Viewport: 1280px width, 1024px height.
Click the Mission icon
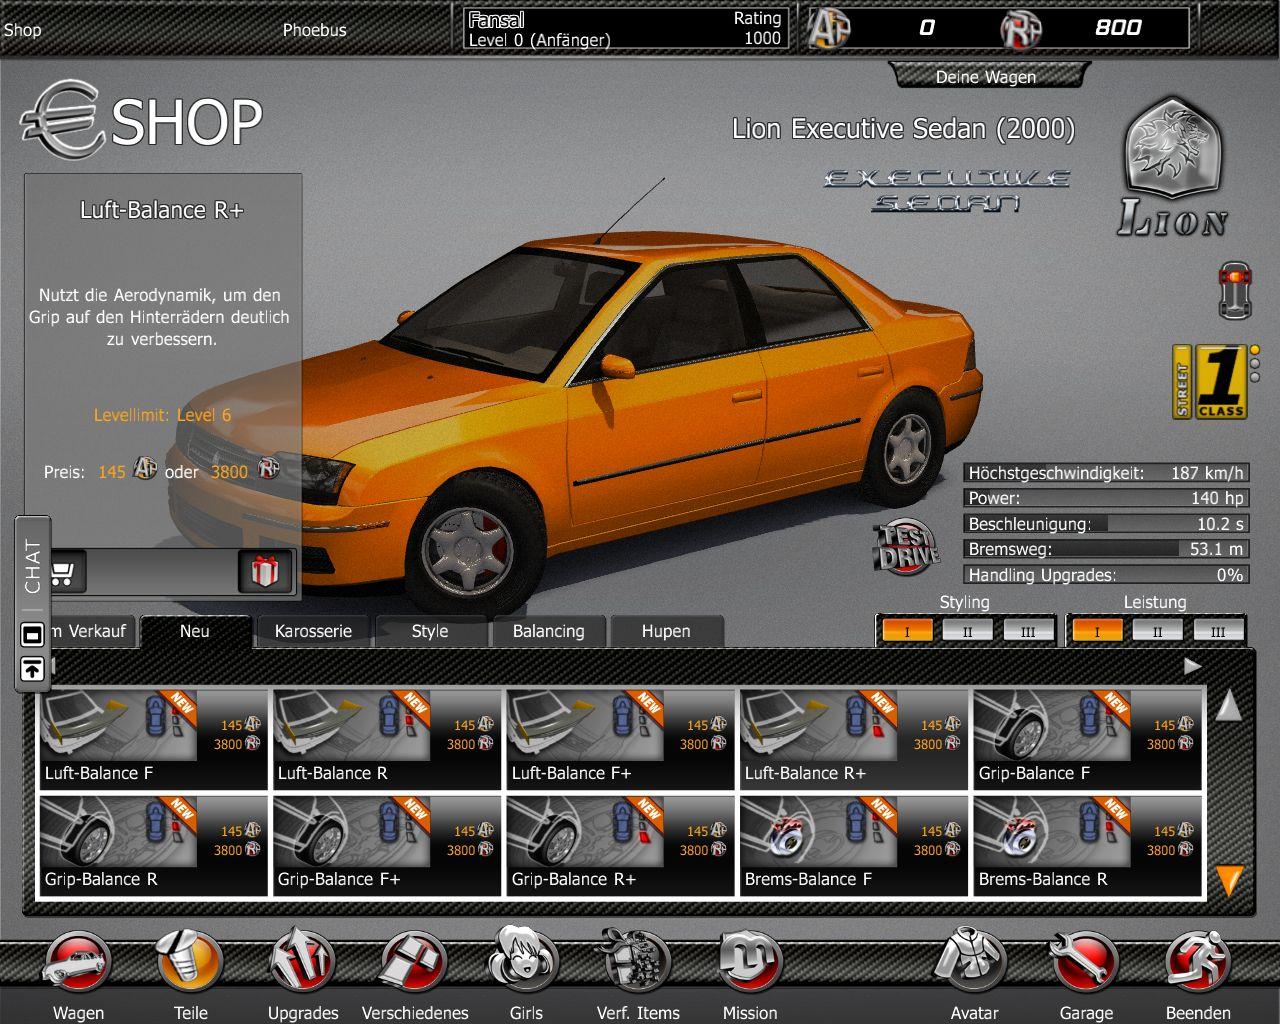(x=751, y=963)
